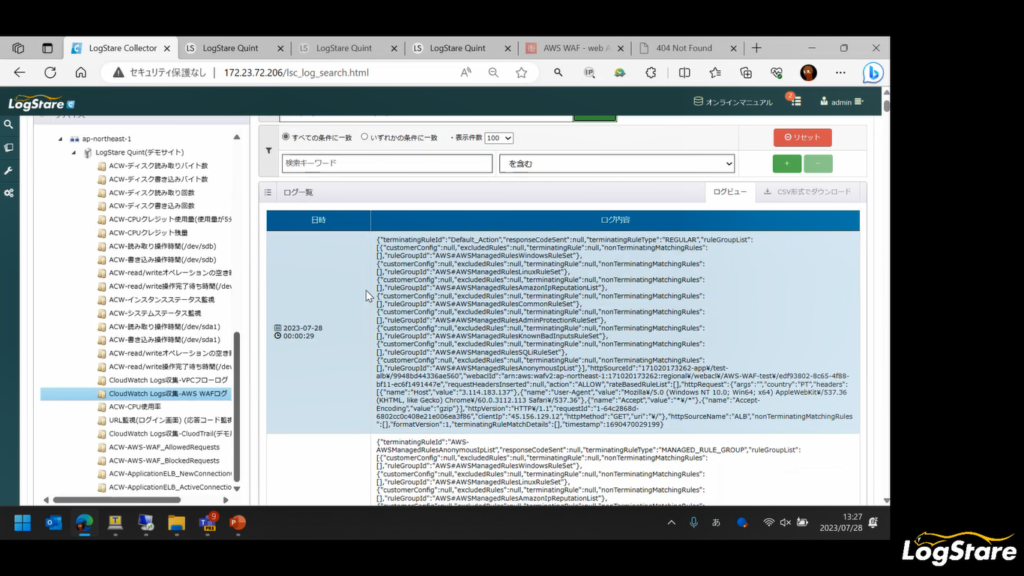Switch to the LogStare Collector tab

point(121,48)
